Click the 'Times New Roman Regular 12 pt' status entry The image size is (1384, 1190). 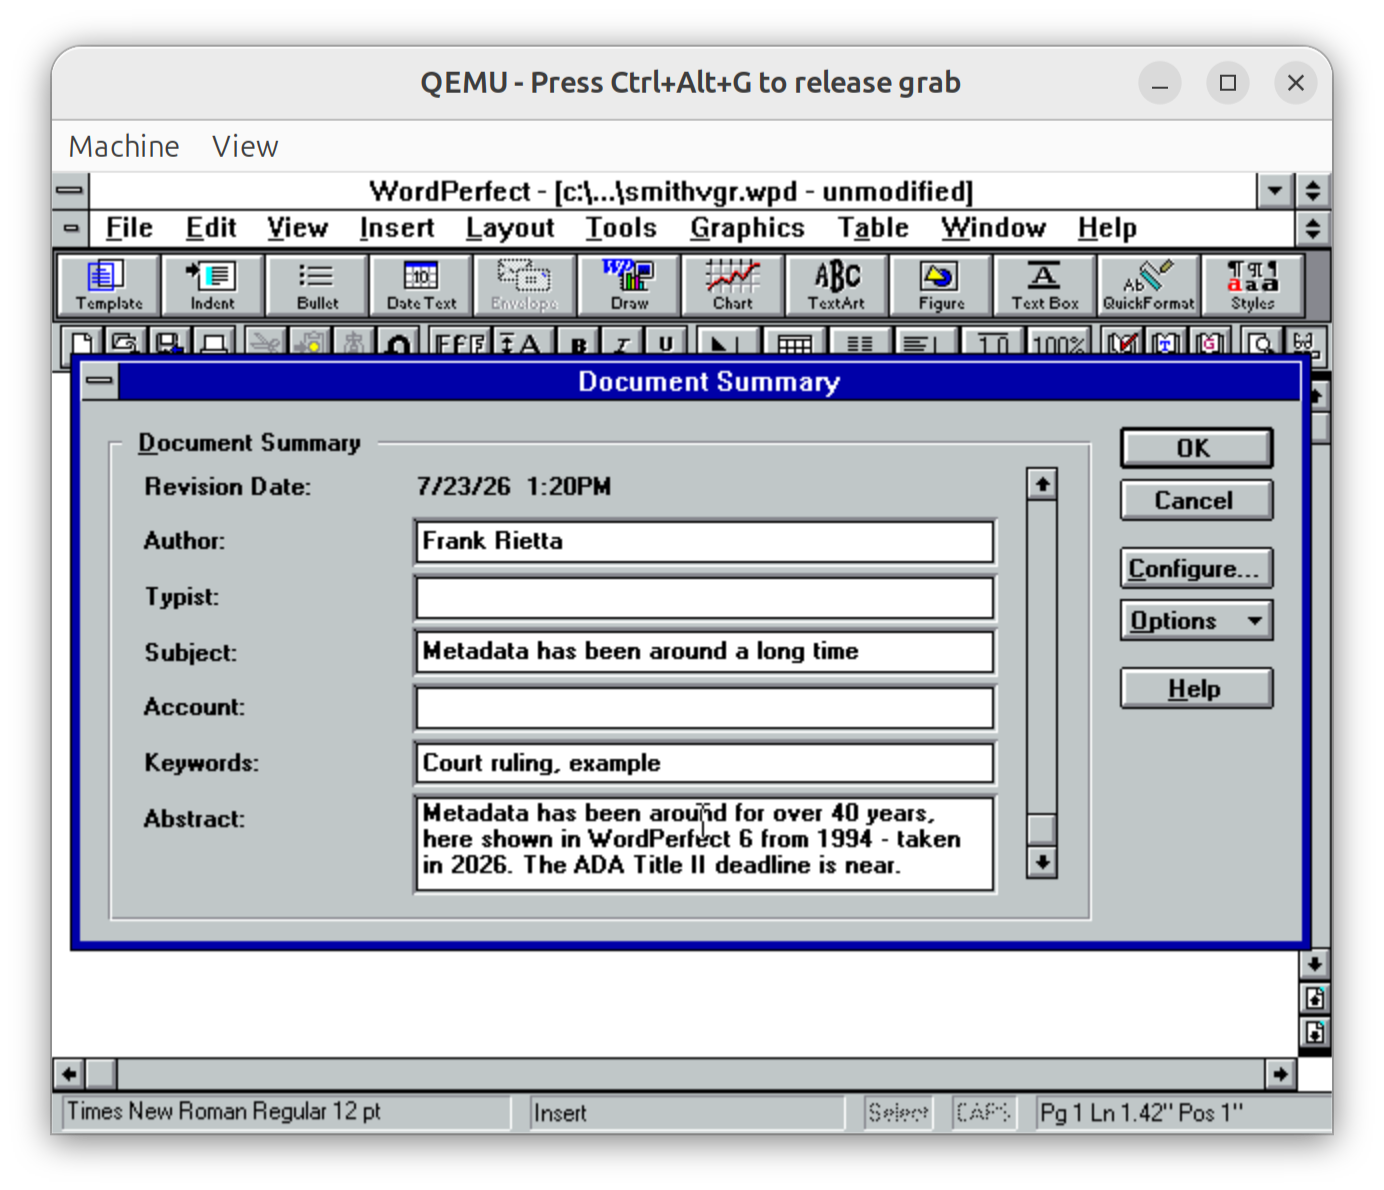click(287, 1112)
